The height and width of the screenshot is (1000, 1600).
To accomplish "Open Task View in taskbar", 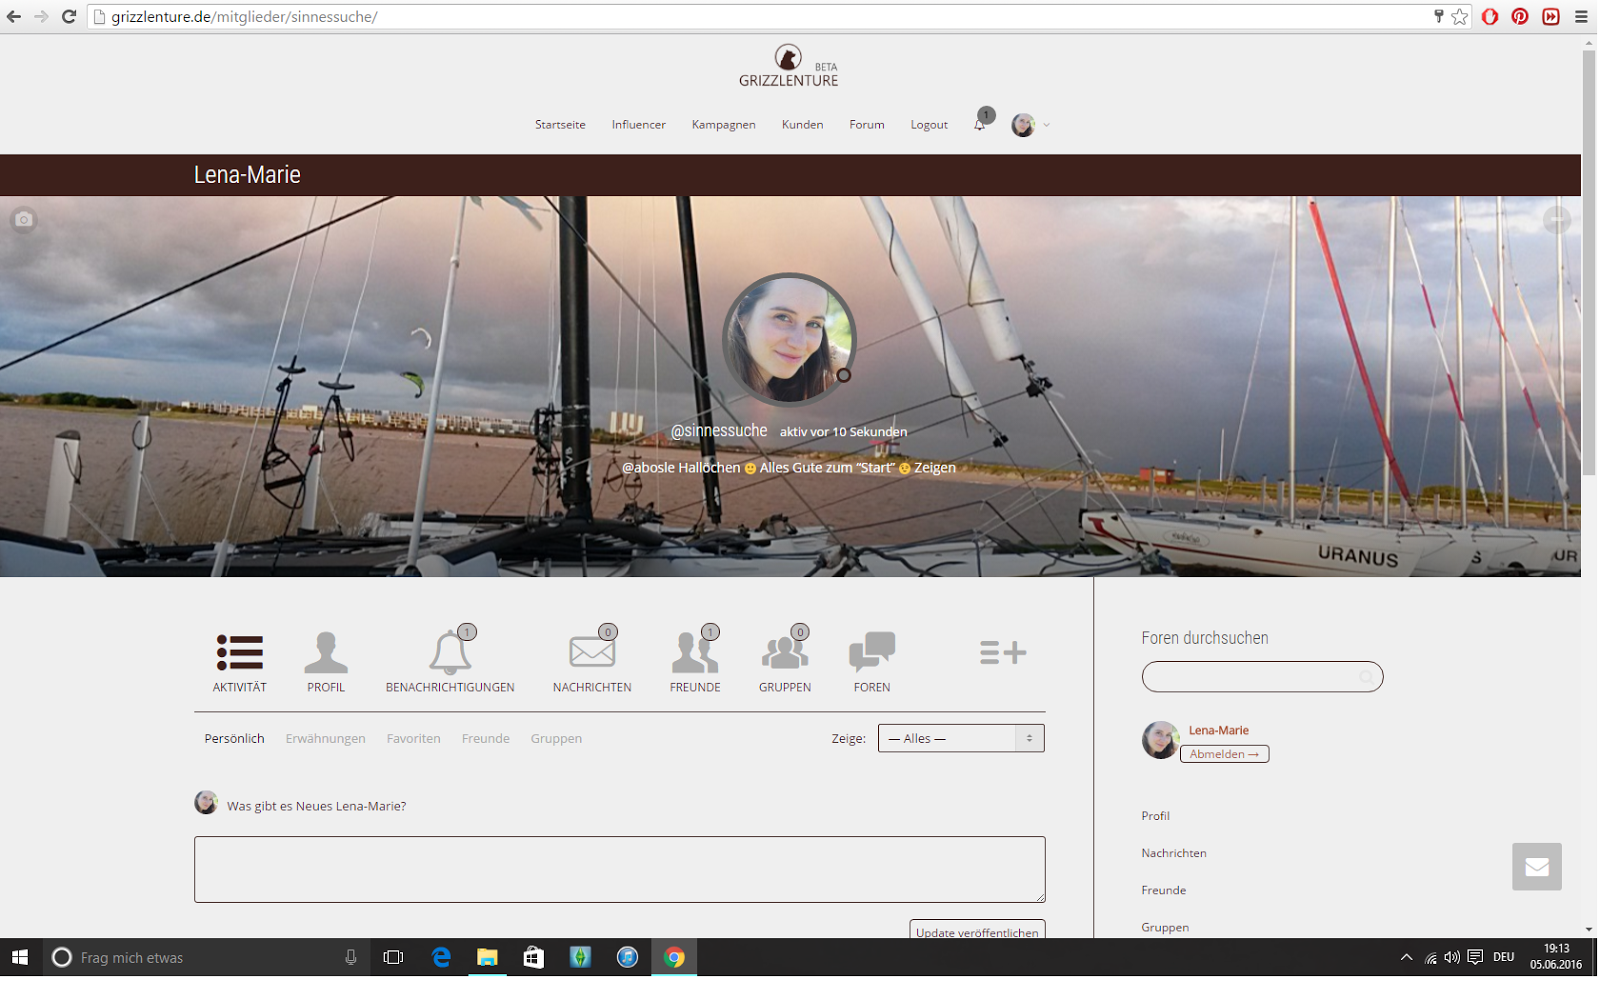I will (x=394, y=957).
